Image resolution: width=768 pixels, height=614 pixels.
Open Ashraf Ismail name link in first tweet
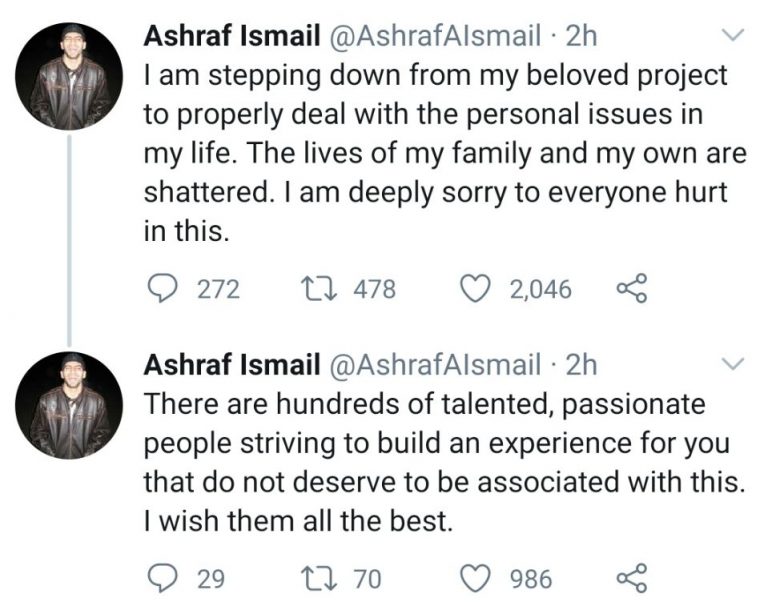click(232, 36)
